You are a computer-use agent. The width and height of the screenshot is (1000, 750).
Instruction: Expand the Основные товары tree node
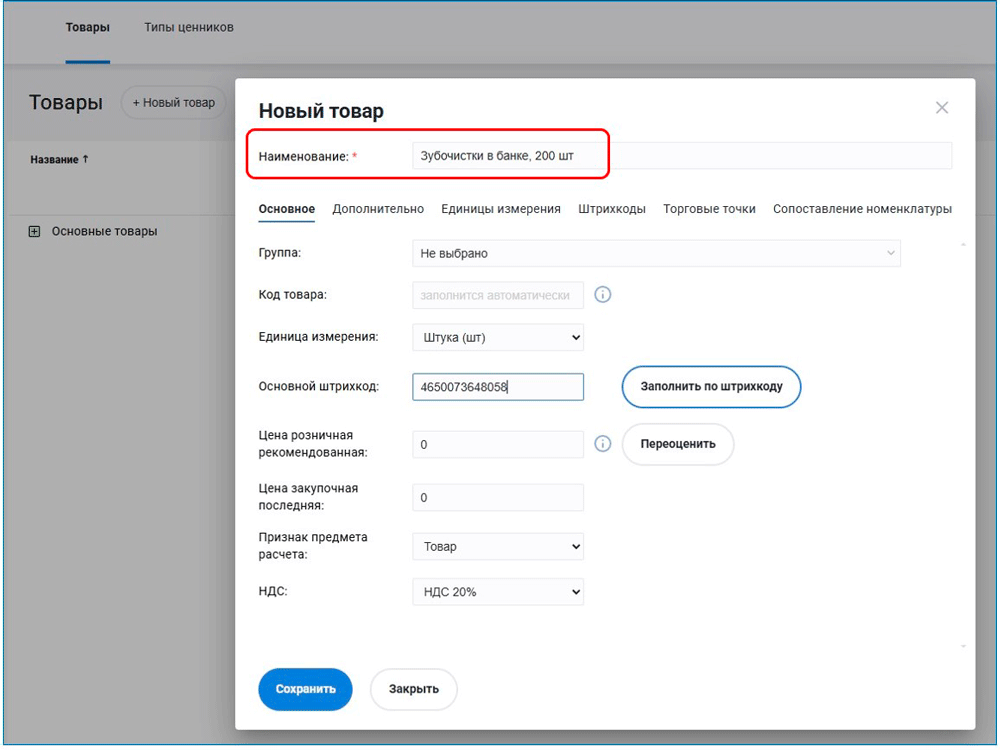[x=34, y=232]
